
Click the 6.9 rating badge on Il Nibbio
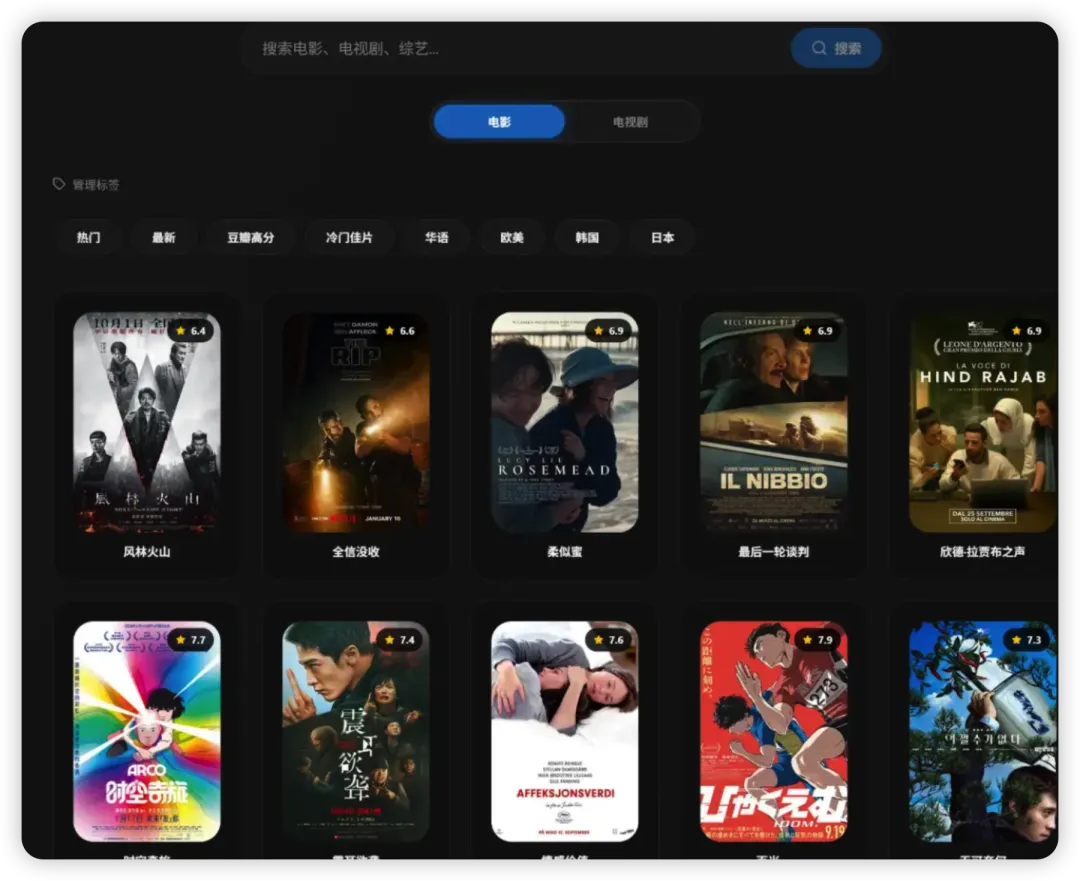click(818, 331)
